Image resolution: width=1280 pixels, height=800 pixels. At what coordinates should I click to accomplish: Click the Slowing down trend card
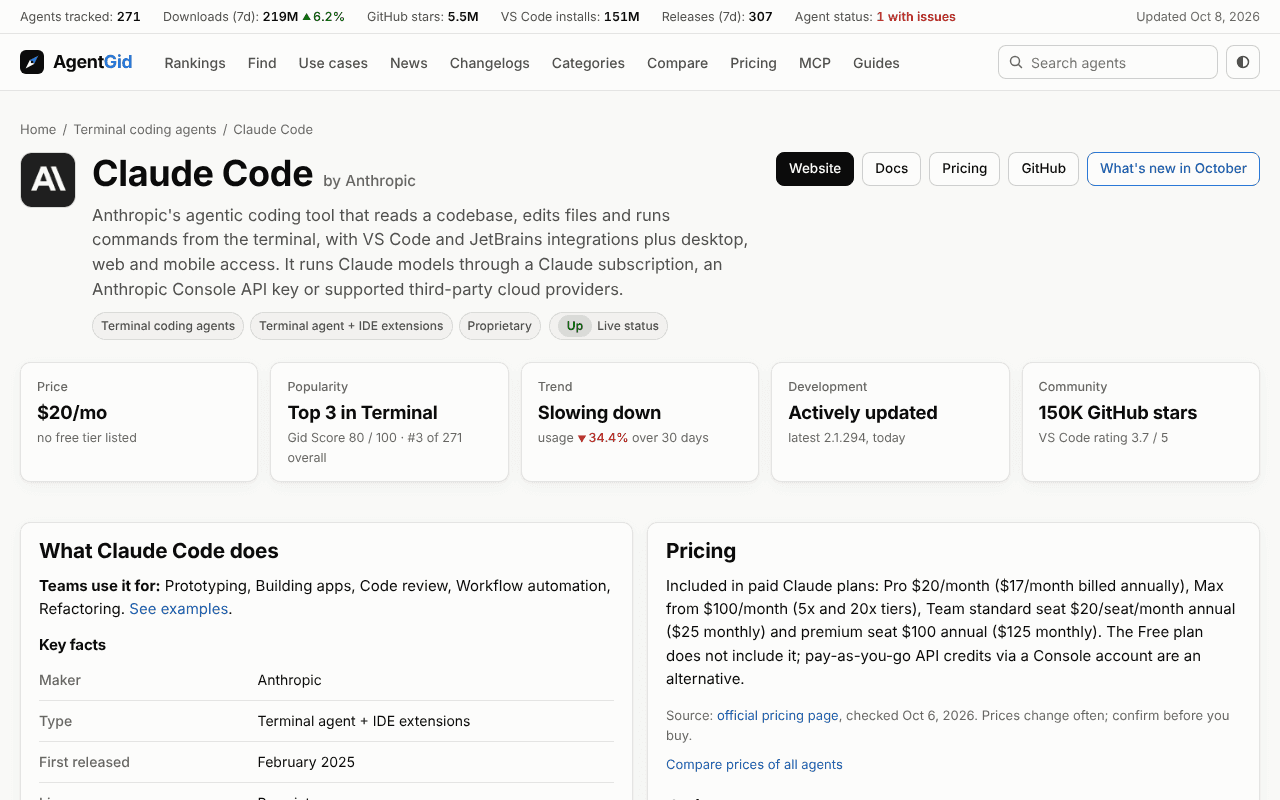pyautogui.click(x=640, y=422)
